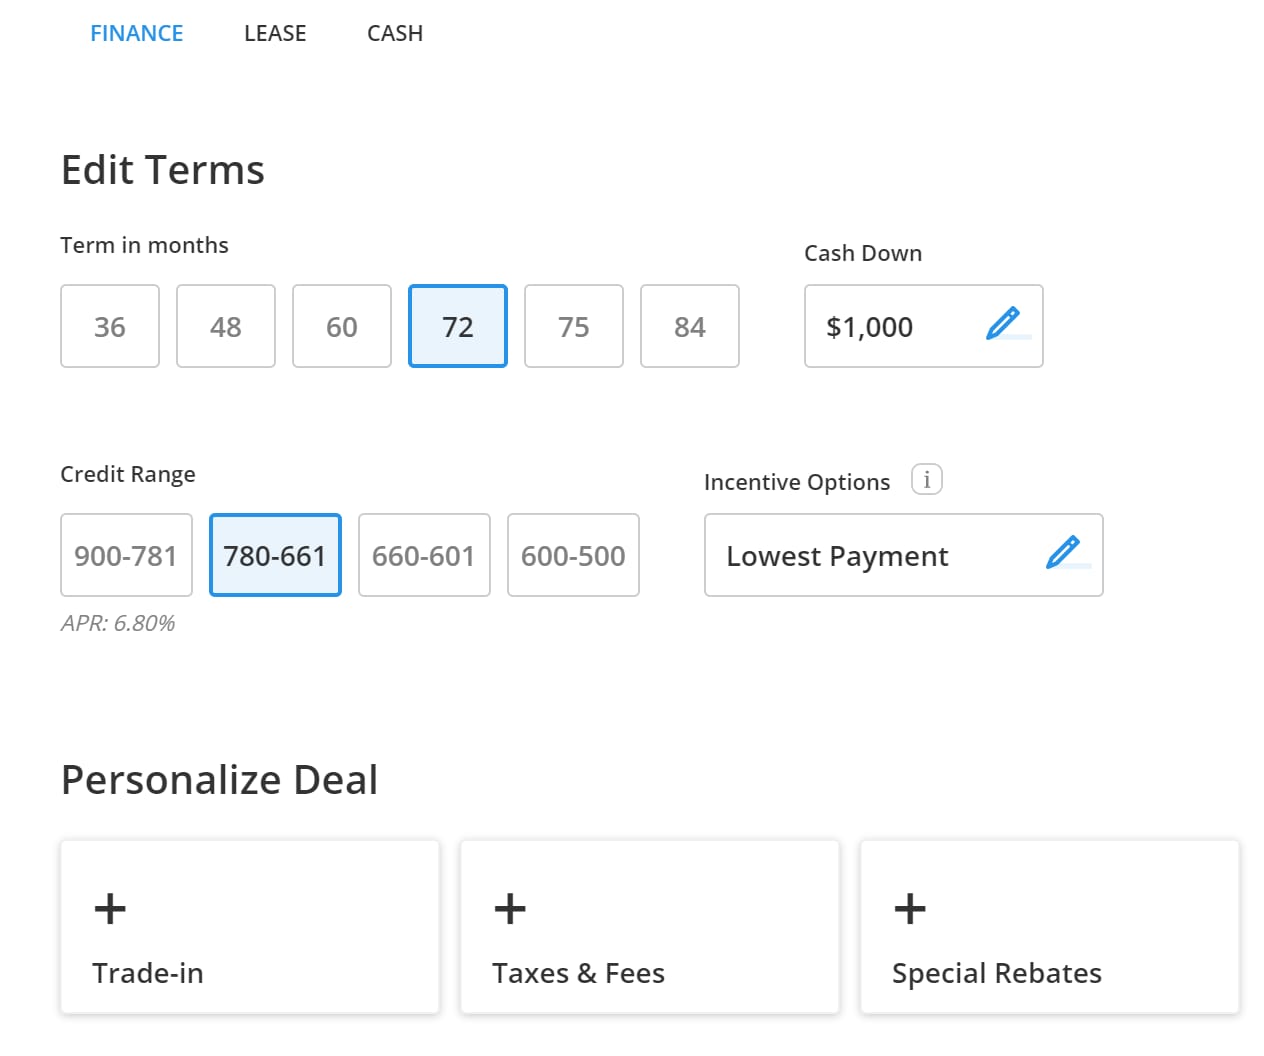Switch to the CASH tab
1264x1056 pixels.
pos(395,33)
